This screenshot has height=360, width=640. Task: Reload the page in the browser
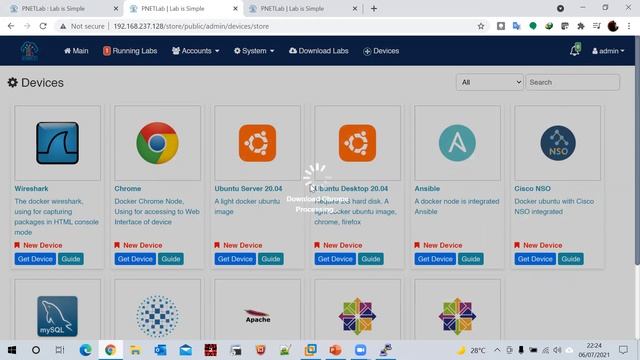(x=43, y=26)
